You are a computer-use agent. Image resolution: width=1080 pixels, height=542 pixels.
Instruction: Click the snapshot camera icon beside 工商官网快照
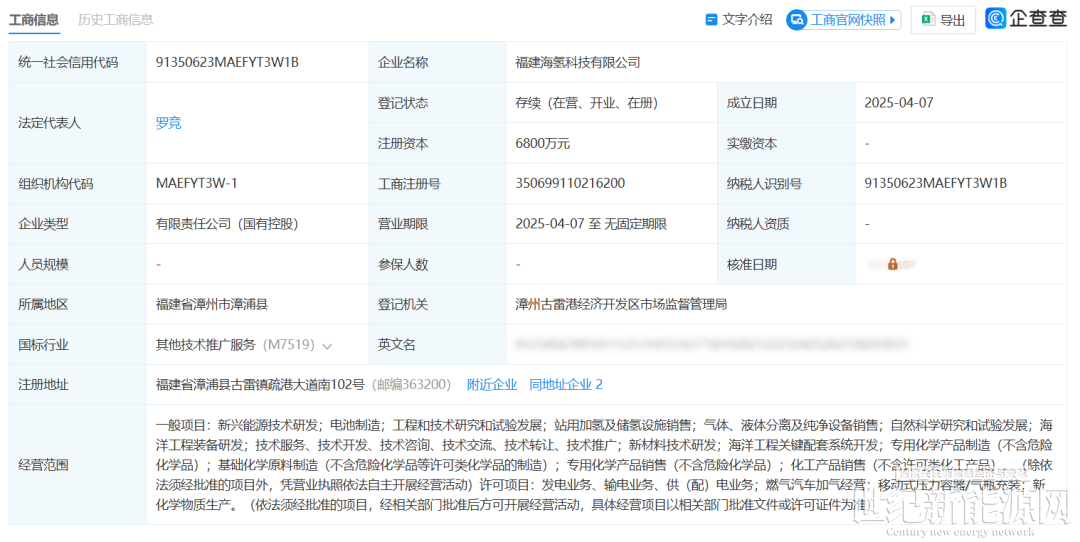click(798, 20)
